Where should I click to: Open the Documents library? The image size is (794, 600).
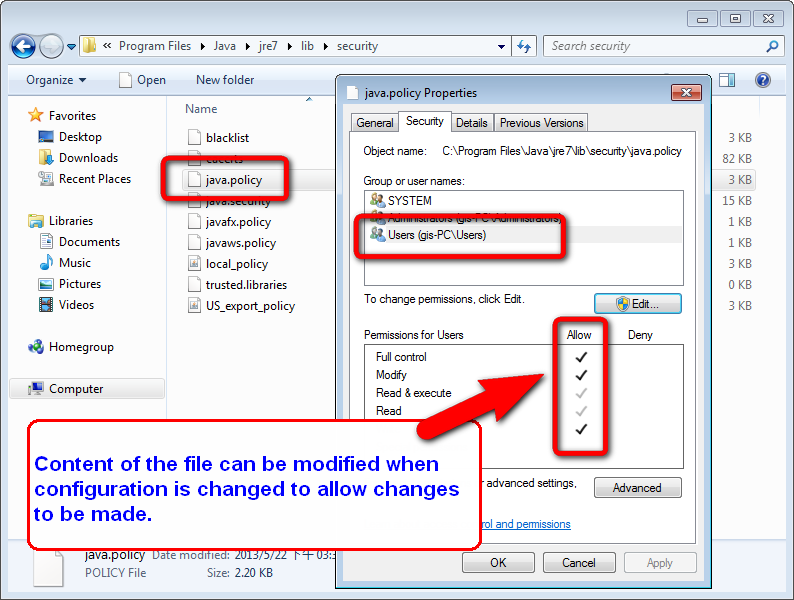[80, 242]
